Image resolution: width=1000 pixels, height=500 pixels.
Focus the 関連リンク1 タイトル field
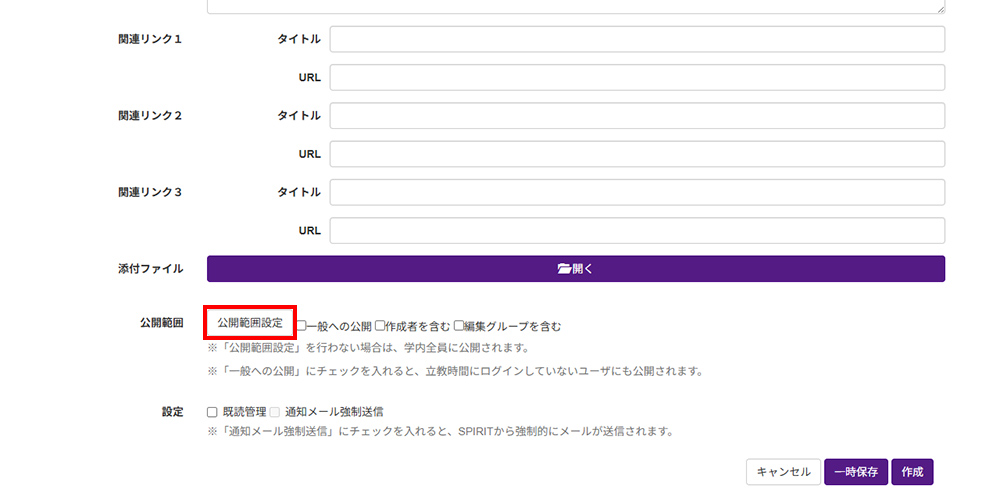(x=637, y=39)
